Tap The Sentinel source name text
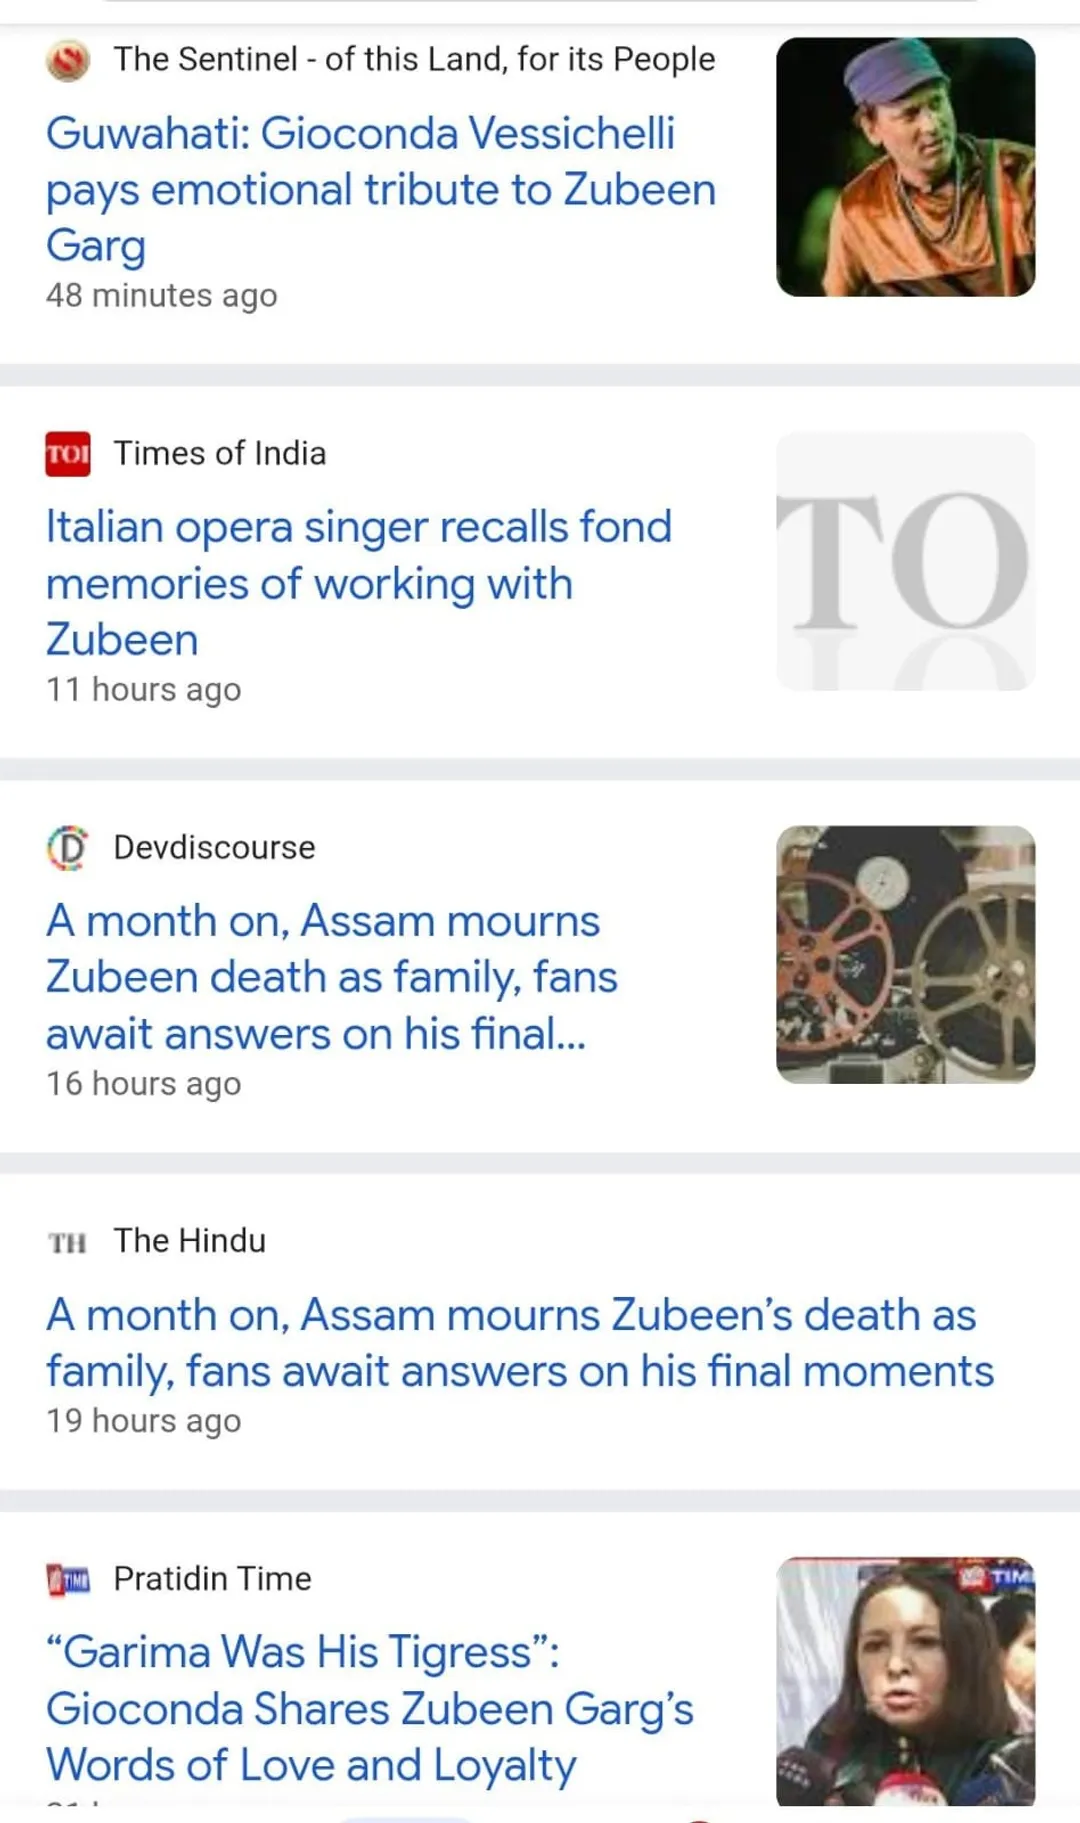 [x=414, y=60]
